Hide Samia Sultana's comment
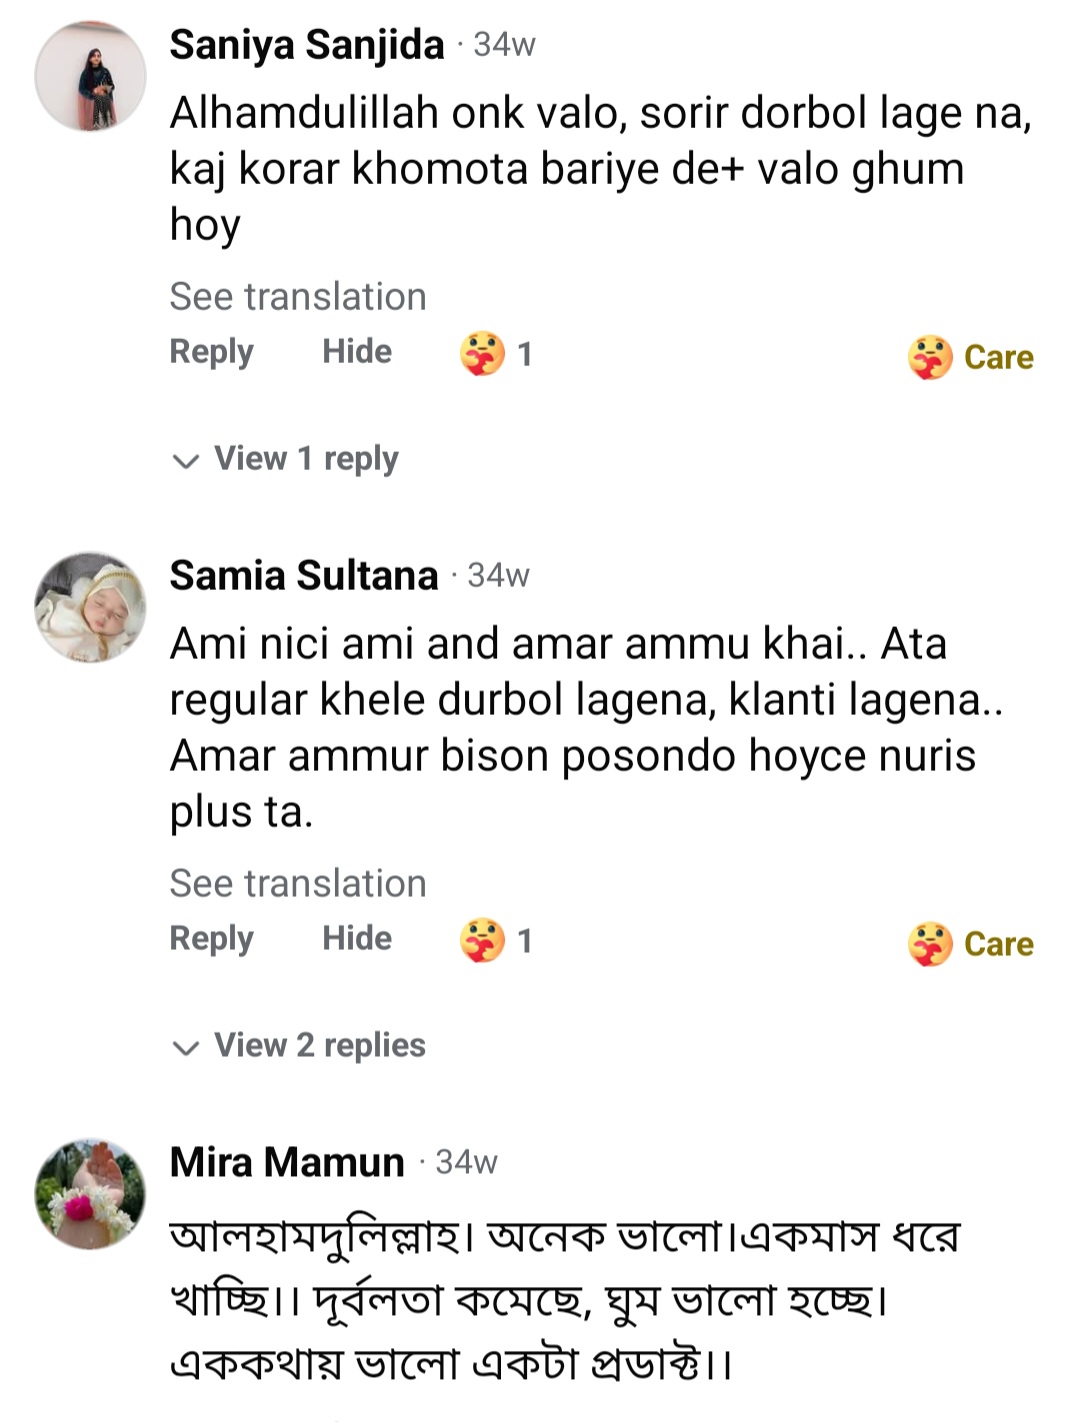1080x1422 pixels. [357, 939]
